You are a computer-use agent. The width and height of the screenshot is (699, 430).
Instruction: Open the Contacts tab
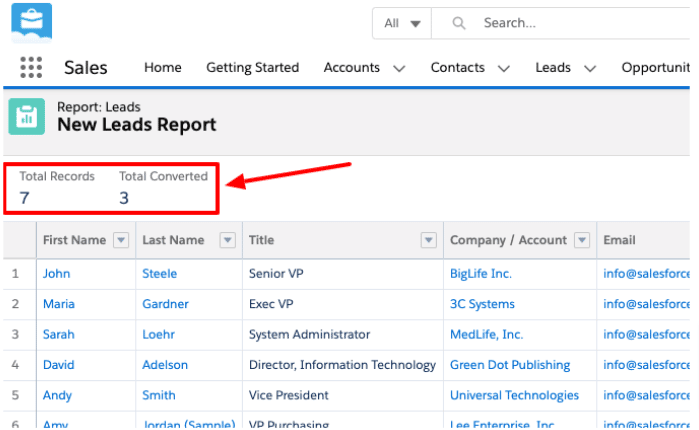pos(457,67)
